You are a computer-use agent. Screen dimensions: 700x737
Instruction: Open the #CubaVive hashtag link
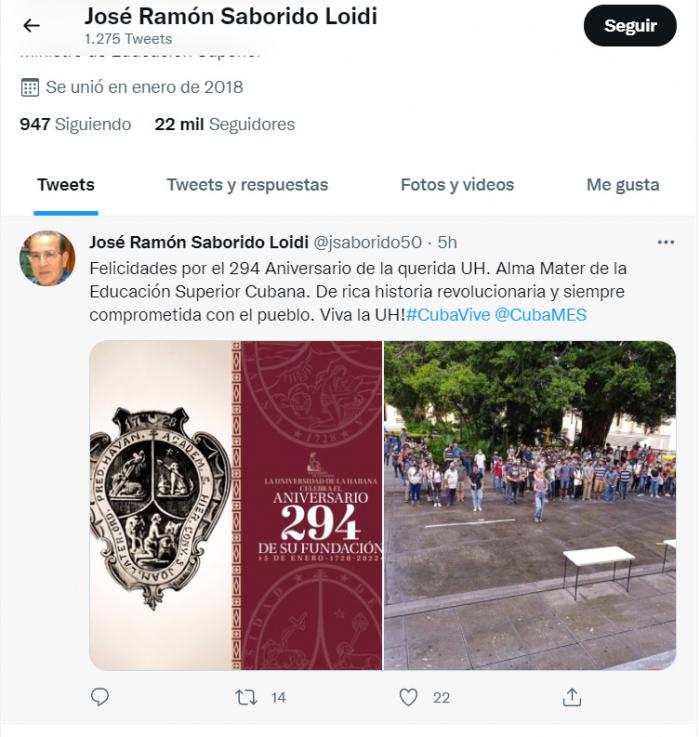(x=448, y=314)
